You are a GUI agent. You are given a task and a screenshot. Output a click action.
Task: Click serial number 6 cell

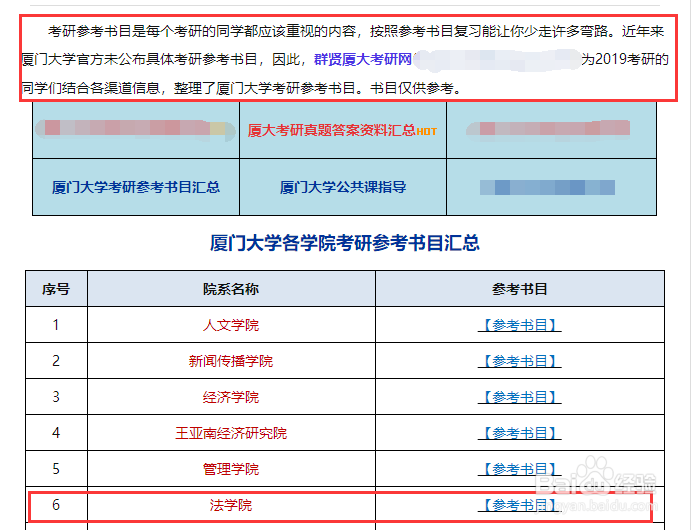click(56, 505)
